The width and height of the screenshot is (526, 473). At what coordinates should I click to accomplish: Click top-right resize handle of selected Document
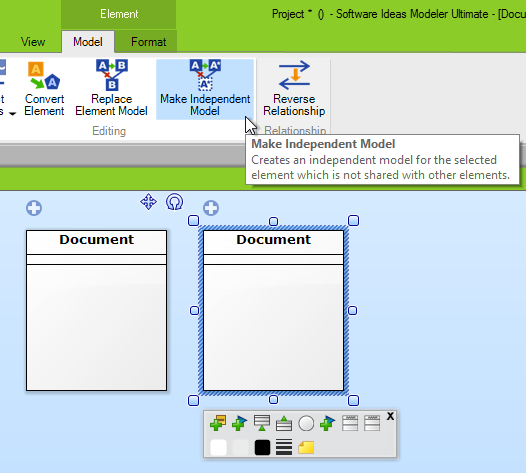pos(354,220)
